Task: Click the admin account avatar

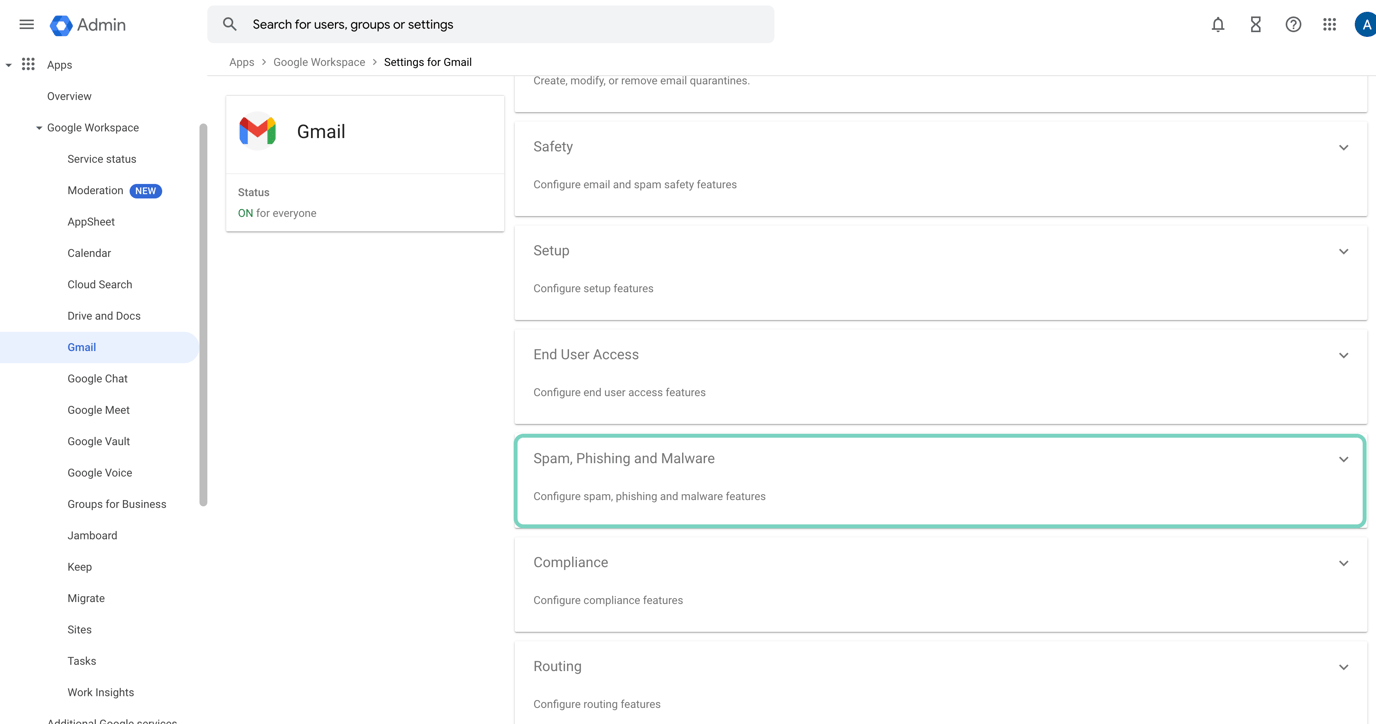Action: coord(1365,24)
